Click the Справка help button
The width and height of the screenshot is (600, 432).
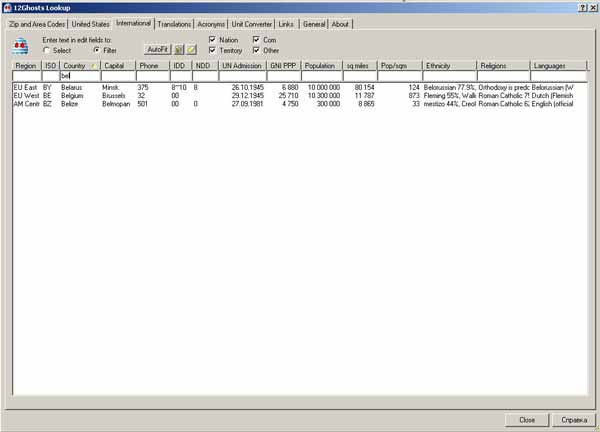pyautogui.click(x=574, y=420)
